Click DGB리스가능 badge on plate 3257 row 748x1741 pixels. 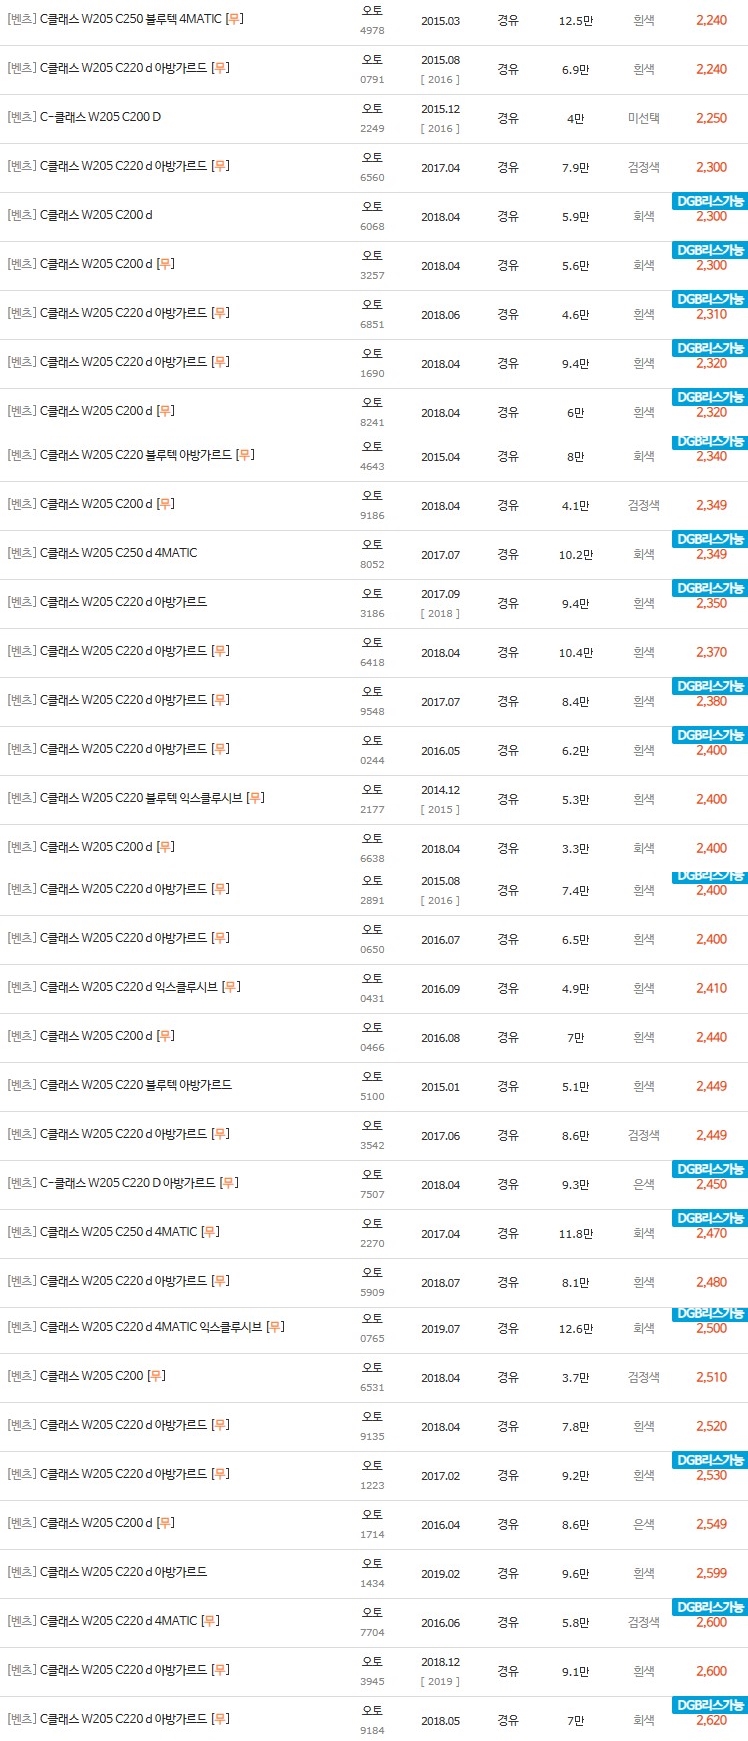pyautogui.click(x=710, y=250)
